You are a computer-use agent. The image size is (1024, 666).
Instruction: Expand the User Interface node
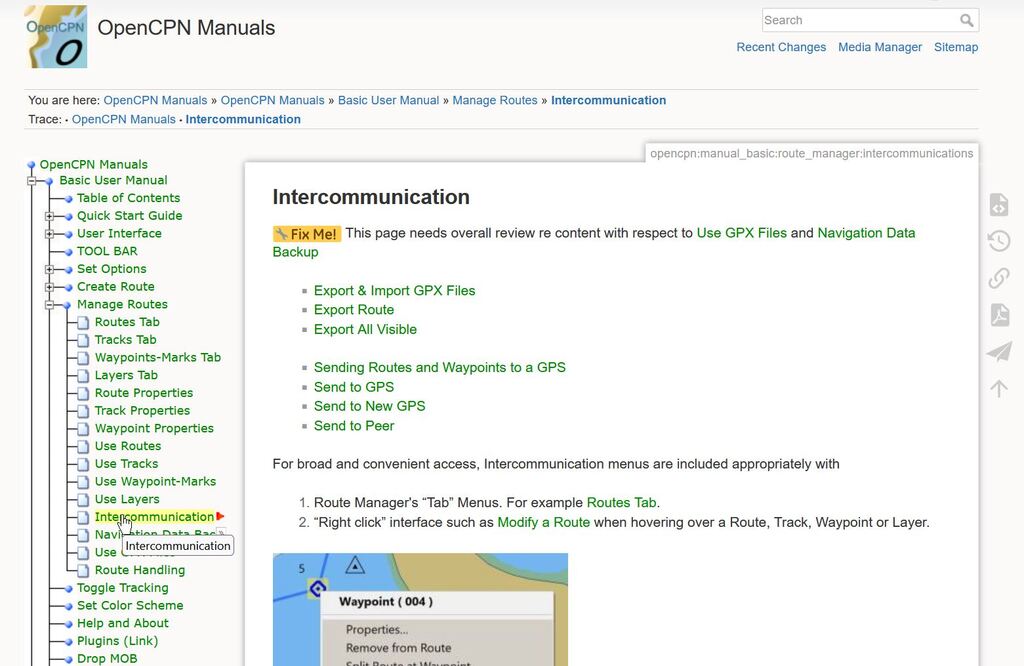(49, 234)
